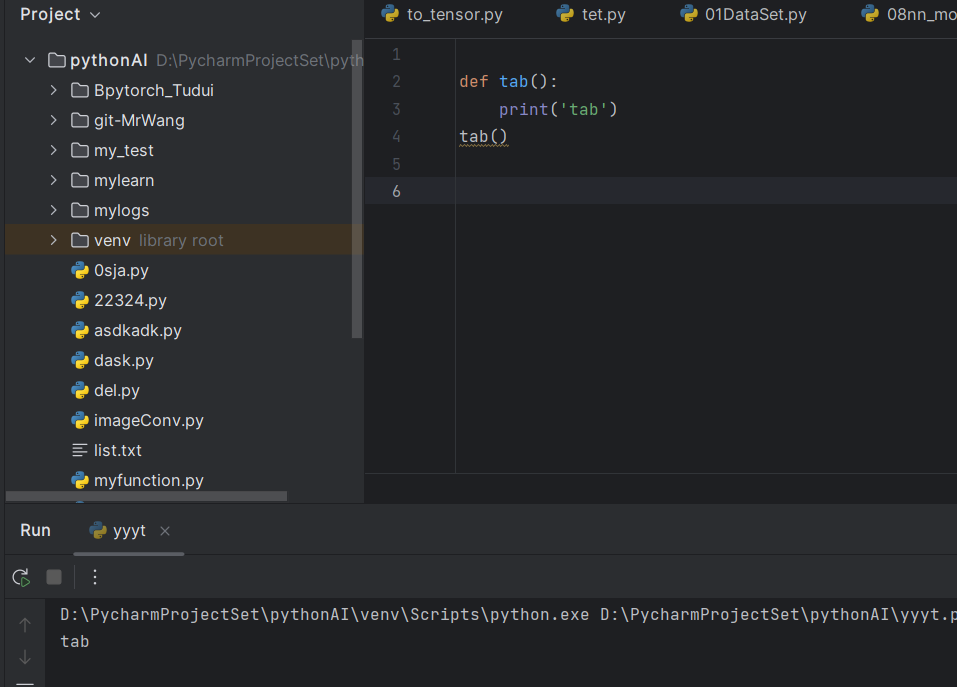Image resolution: width=957 pixels, height=687 pixels.
Task: Click the Python icon of imageConv.py
Action: pyautogui.click(x=80, y=420)
